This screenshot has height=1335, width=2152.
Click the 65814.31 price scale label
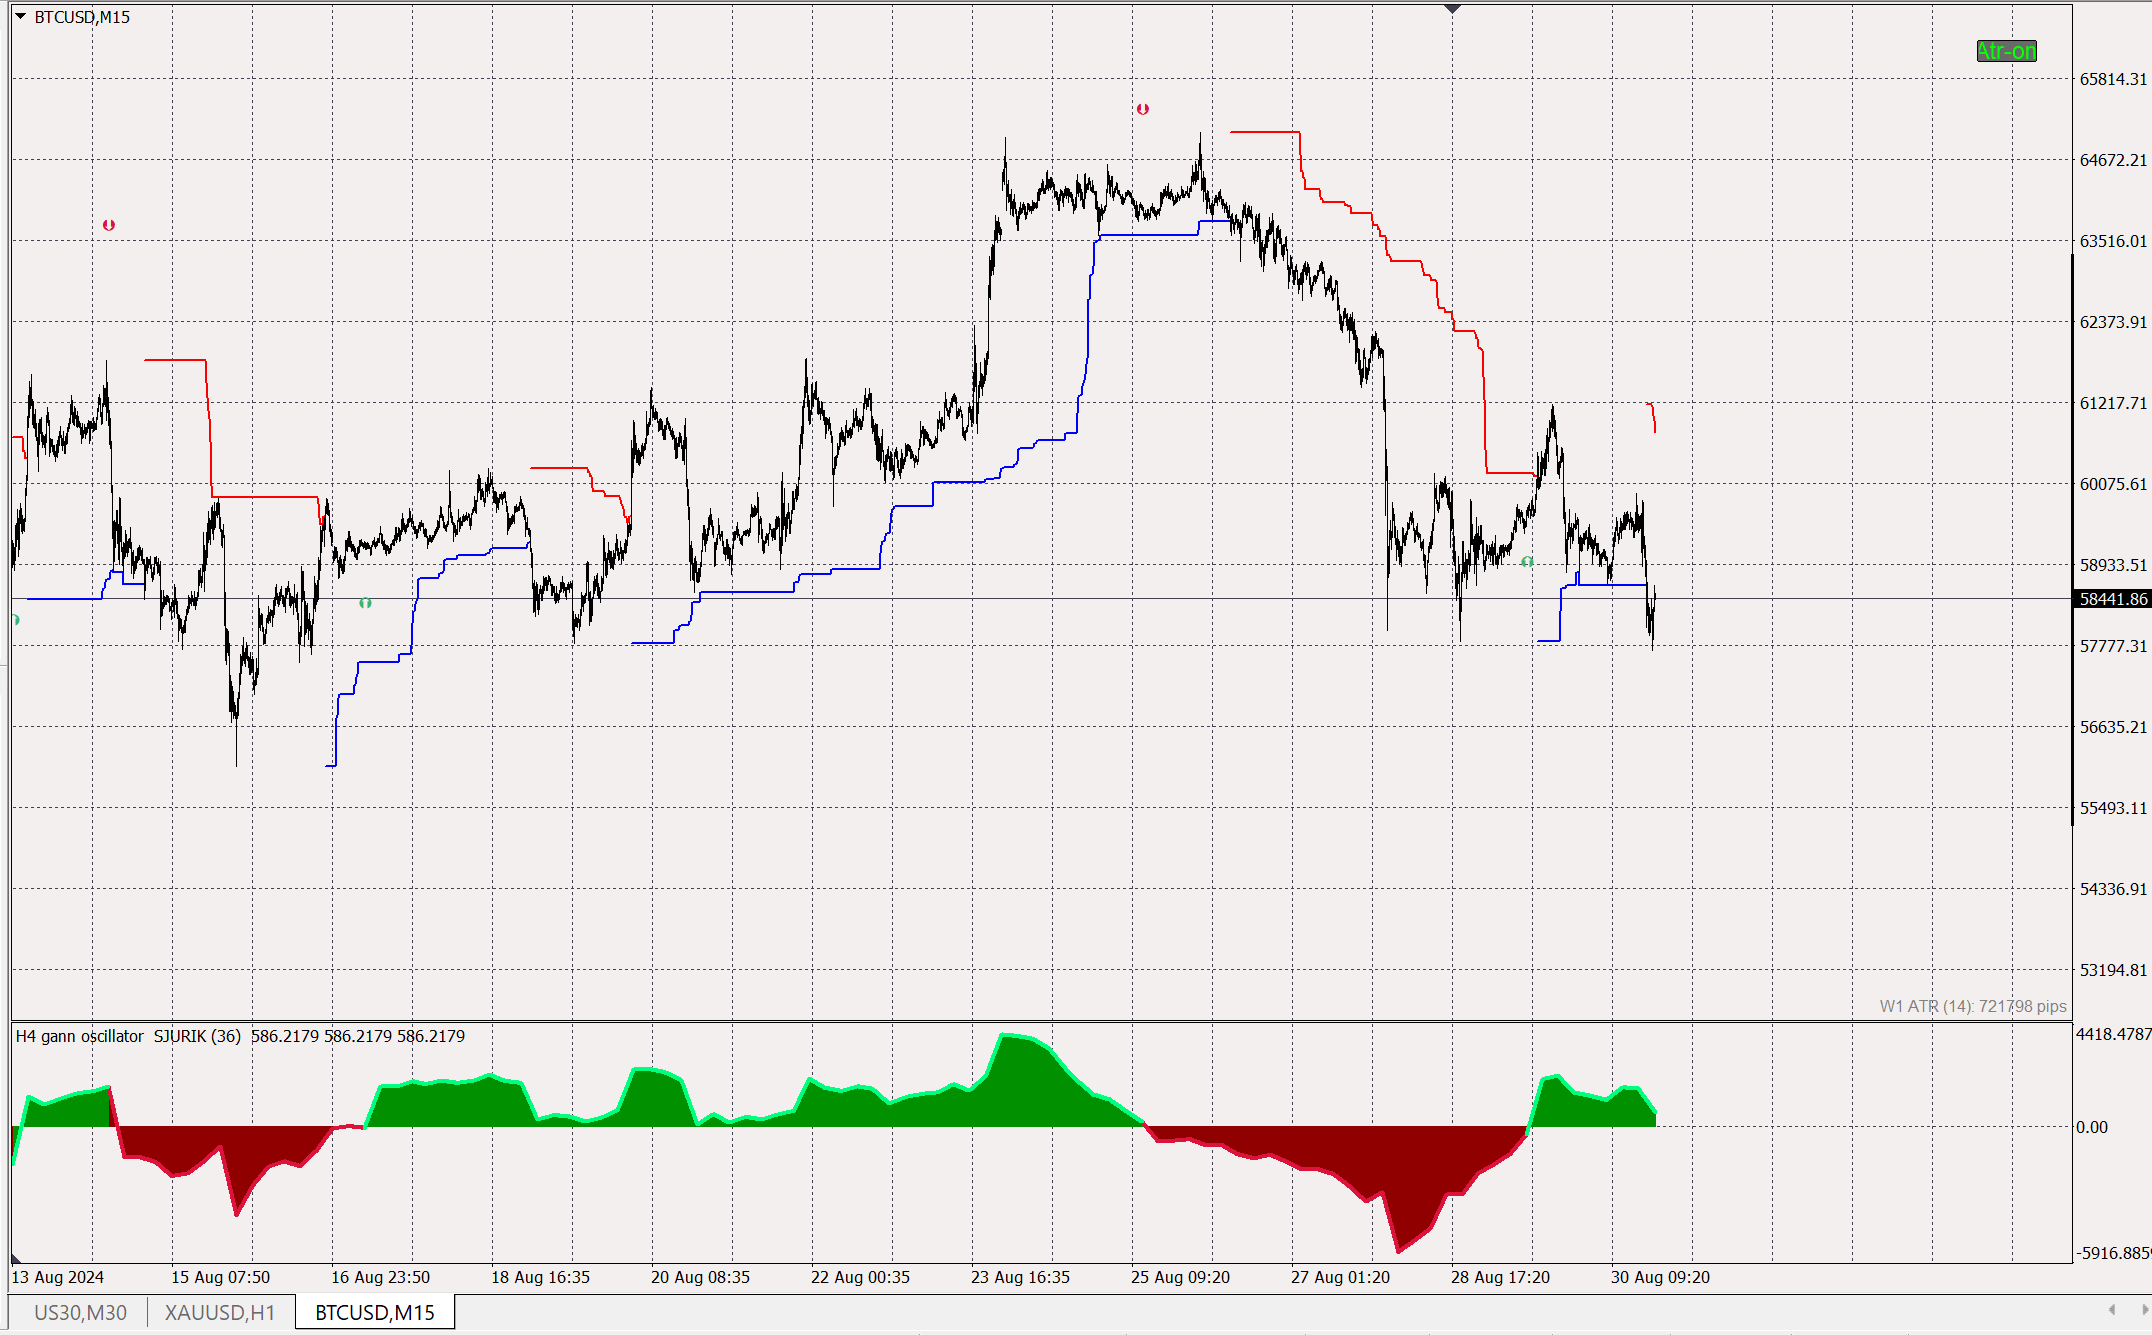[x=2112, y=79]
